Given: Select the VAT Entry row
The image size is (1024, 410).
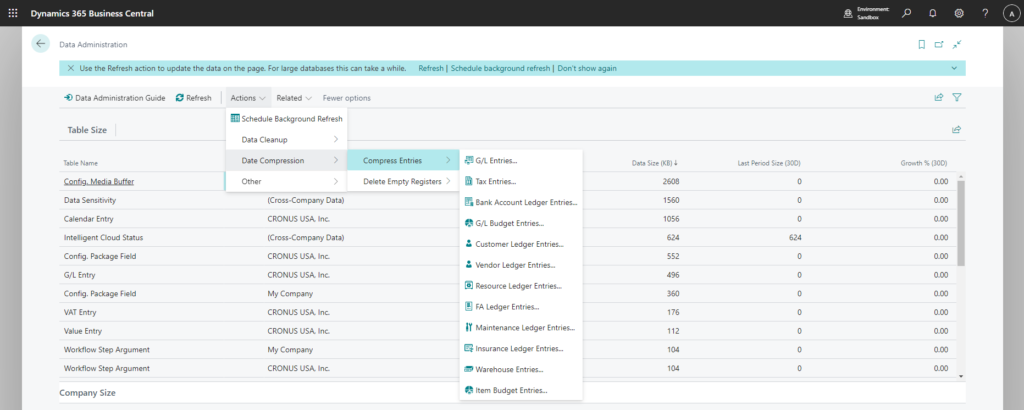Looking at the screenshot, I should (x=509, y=312).
